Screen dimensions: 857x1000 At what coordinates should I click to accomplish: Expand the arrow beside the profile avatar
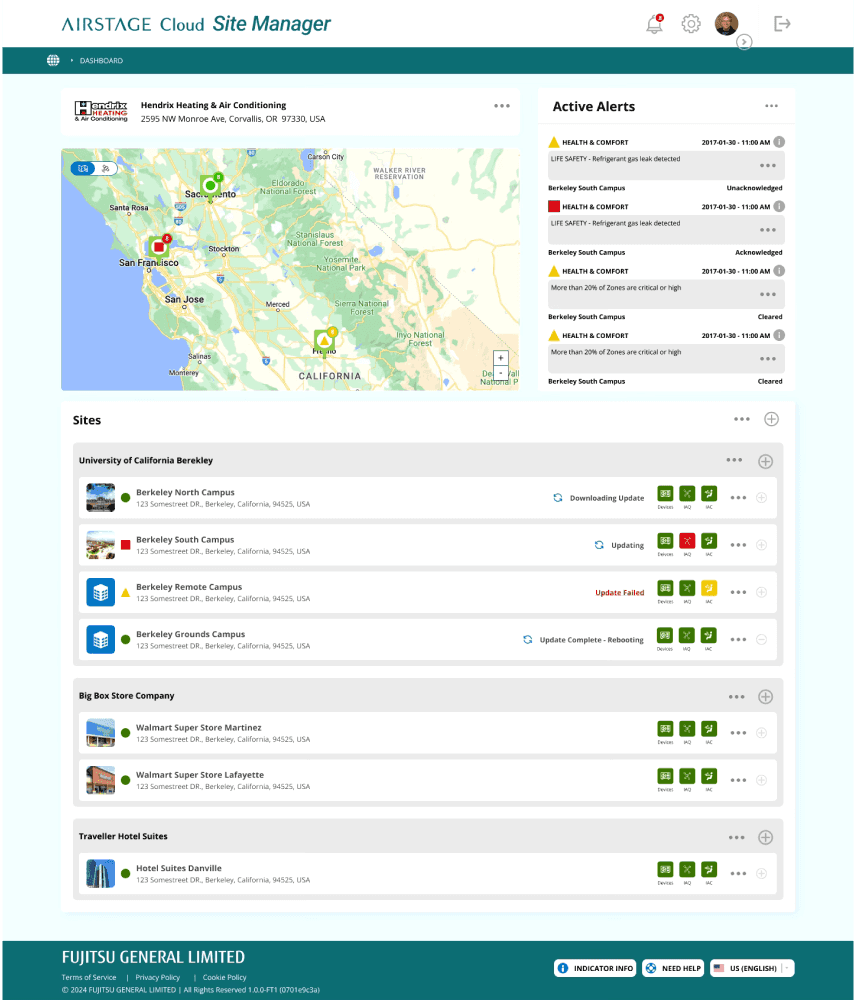tap(744, 42)
